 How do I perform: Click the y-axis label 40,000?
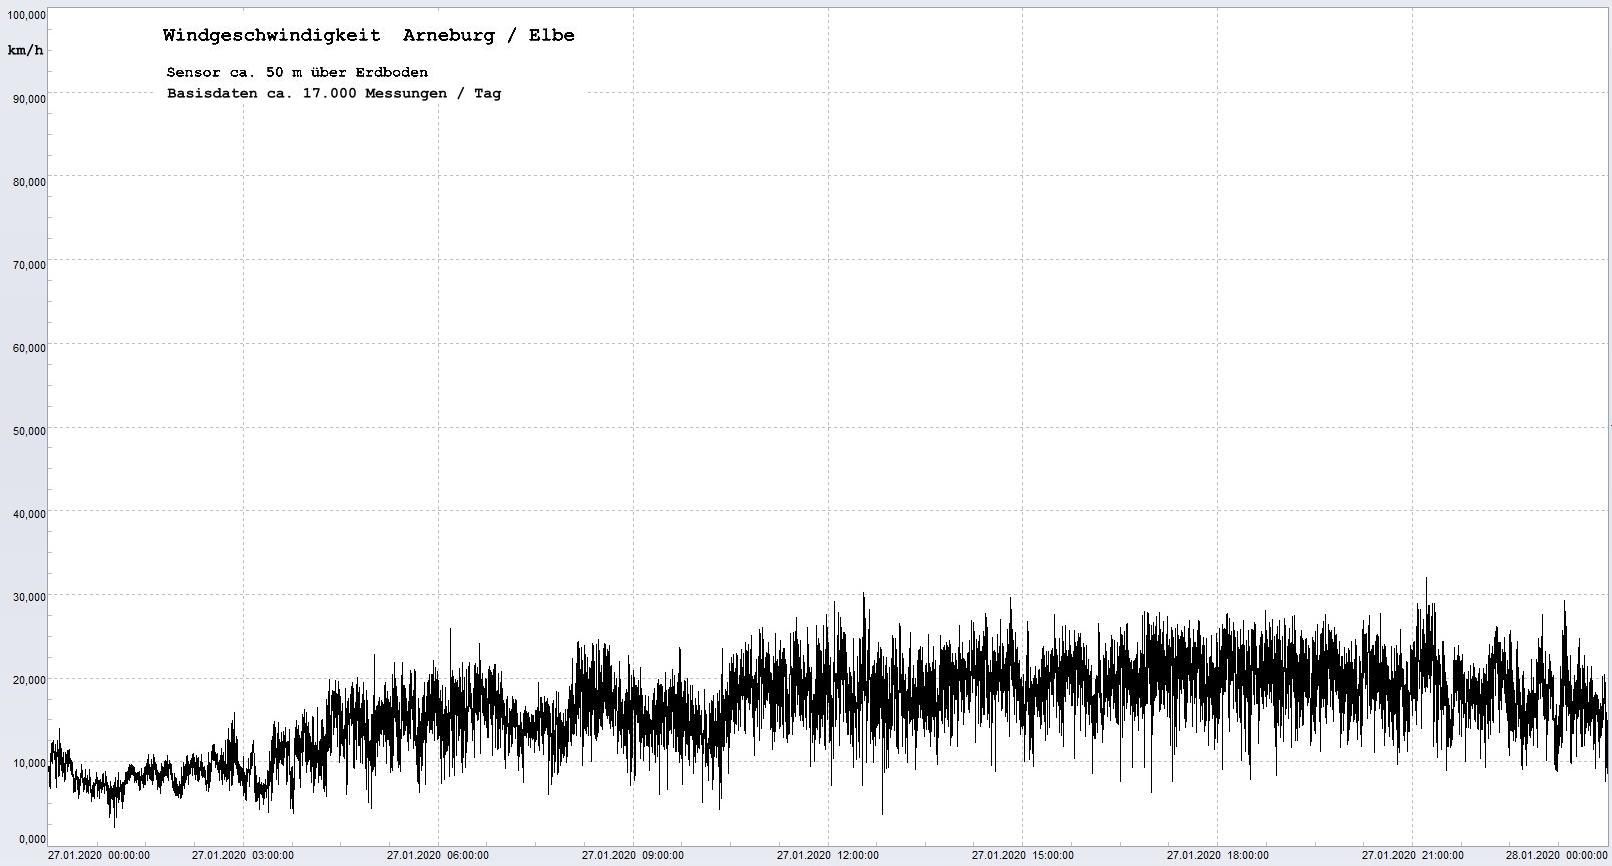(29, 514)
